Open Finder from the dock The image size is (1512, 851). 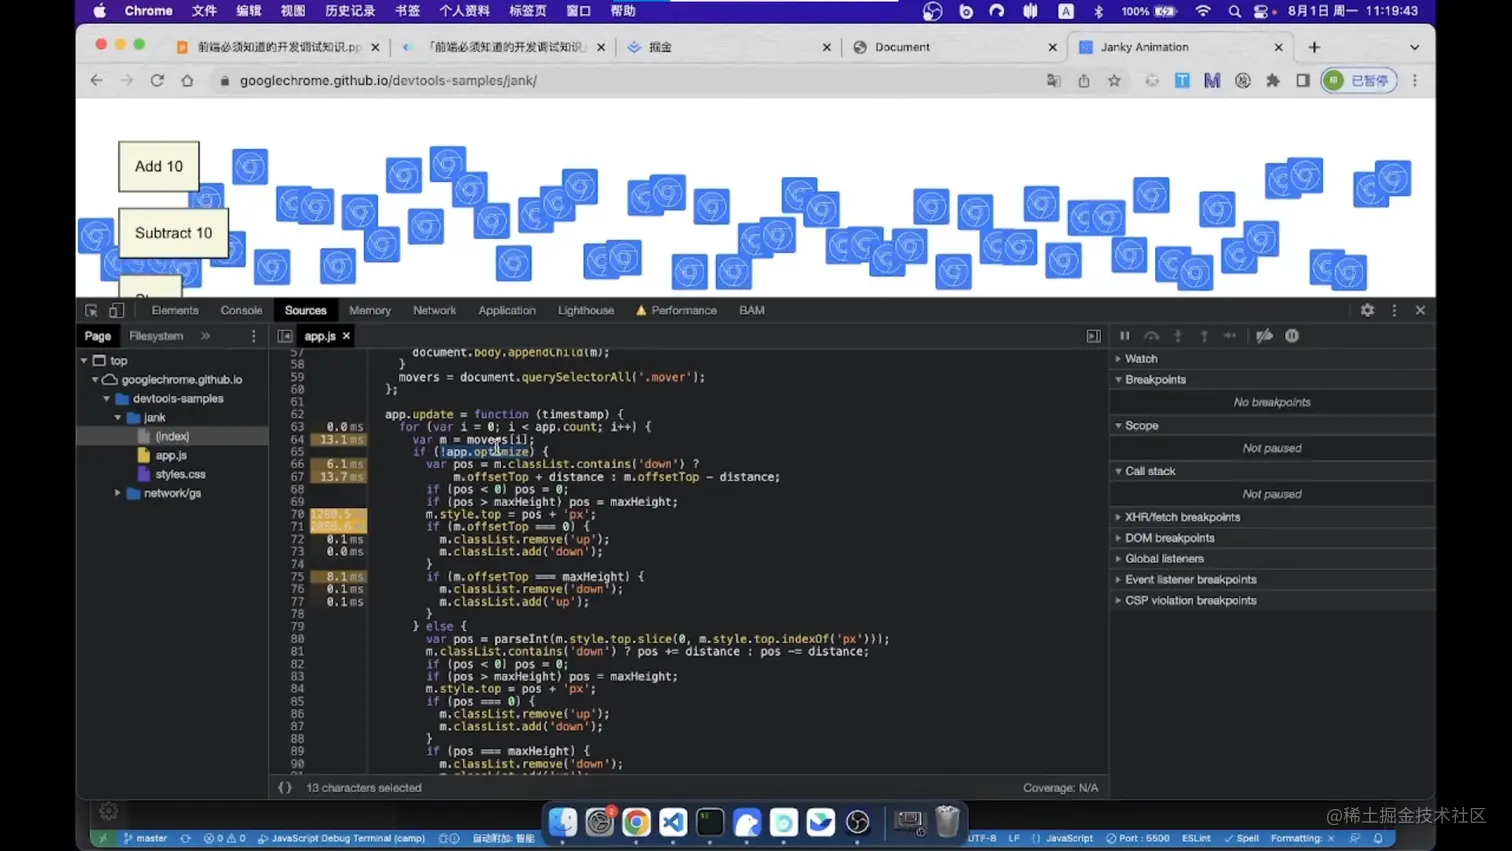563,822
